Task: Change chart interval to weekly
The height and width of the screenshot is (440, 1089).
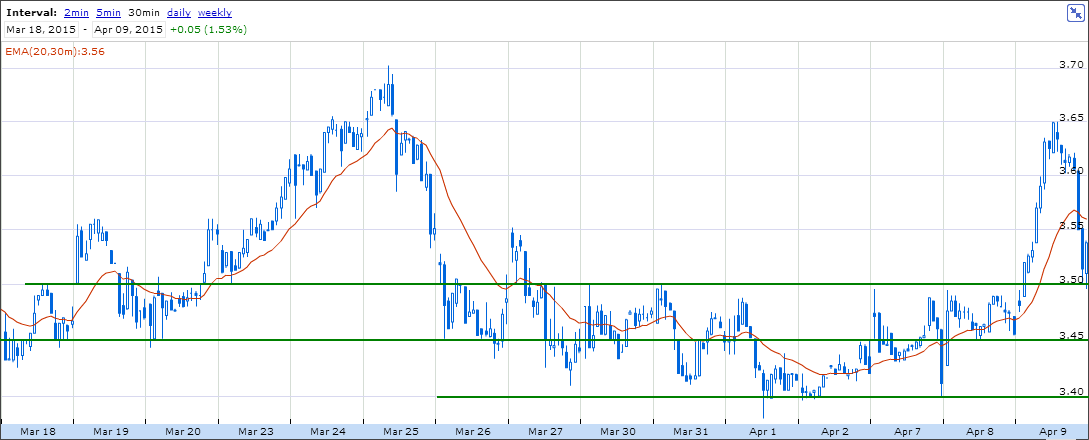Action: pyautogui.click(x=215, y=13)
